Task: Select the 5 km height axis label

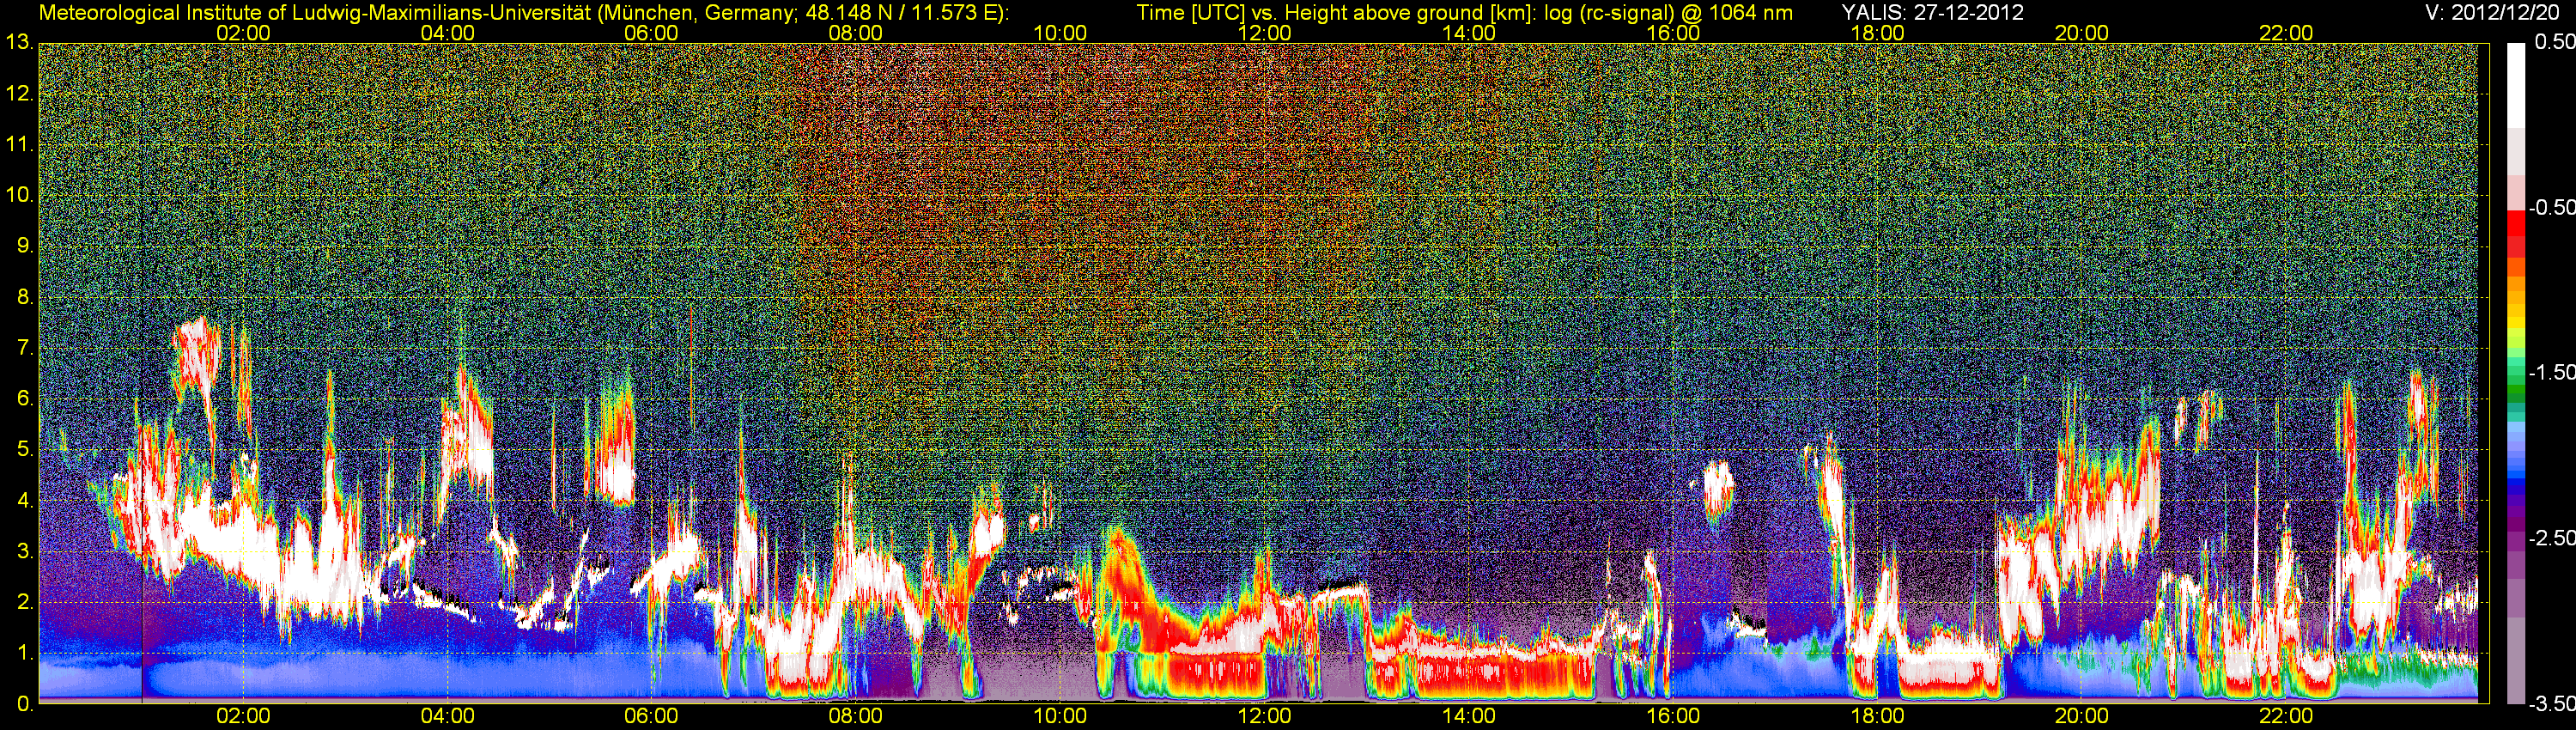Action: 25,450
